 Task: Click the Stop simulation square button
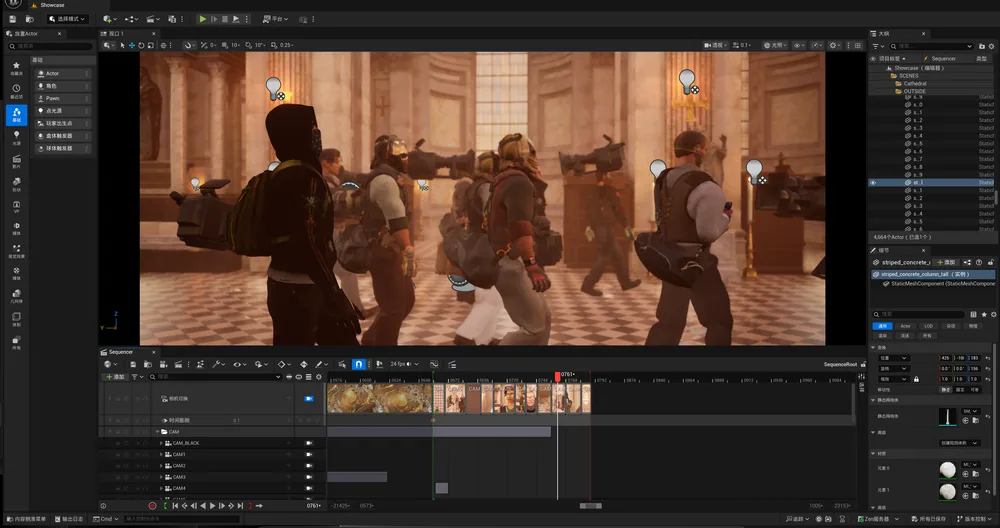tap(224, 19)
